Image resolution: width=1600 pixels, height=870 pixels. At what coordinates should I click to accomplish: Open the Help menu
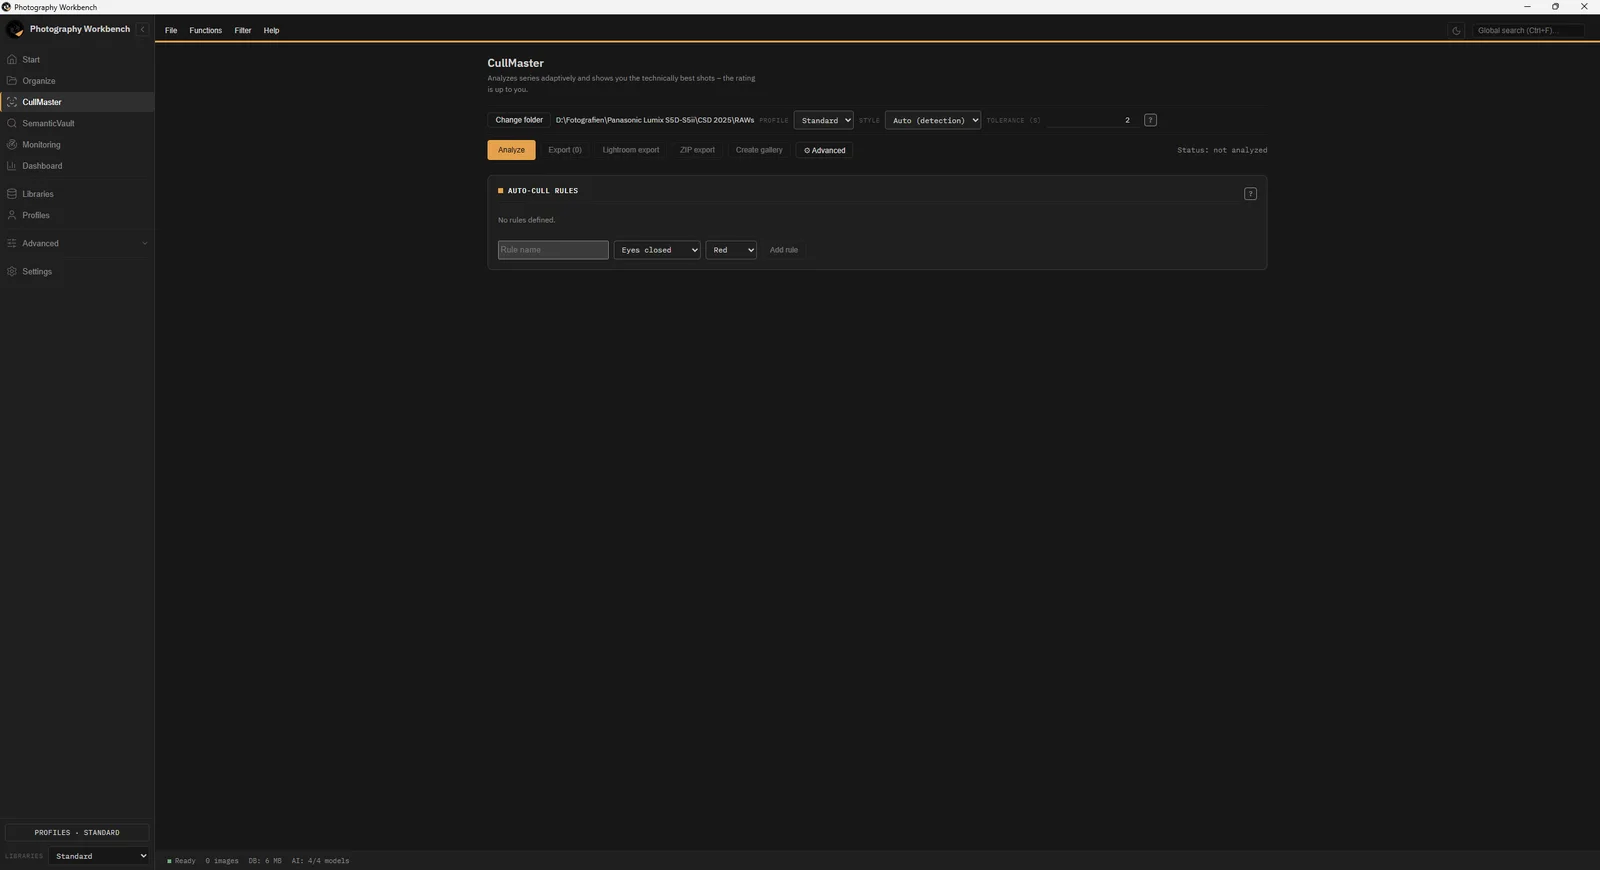point(271,31)
